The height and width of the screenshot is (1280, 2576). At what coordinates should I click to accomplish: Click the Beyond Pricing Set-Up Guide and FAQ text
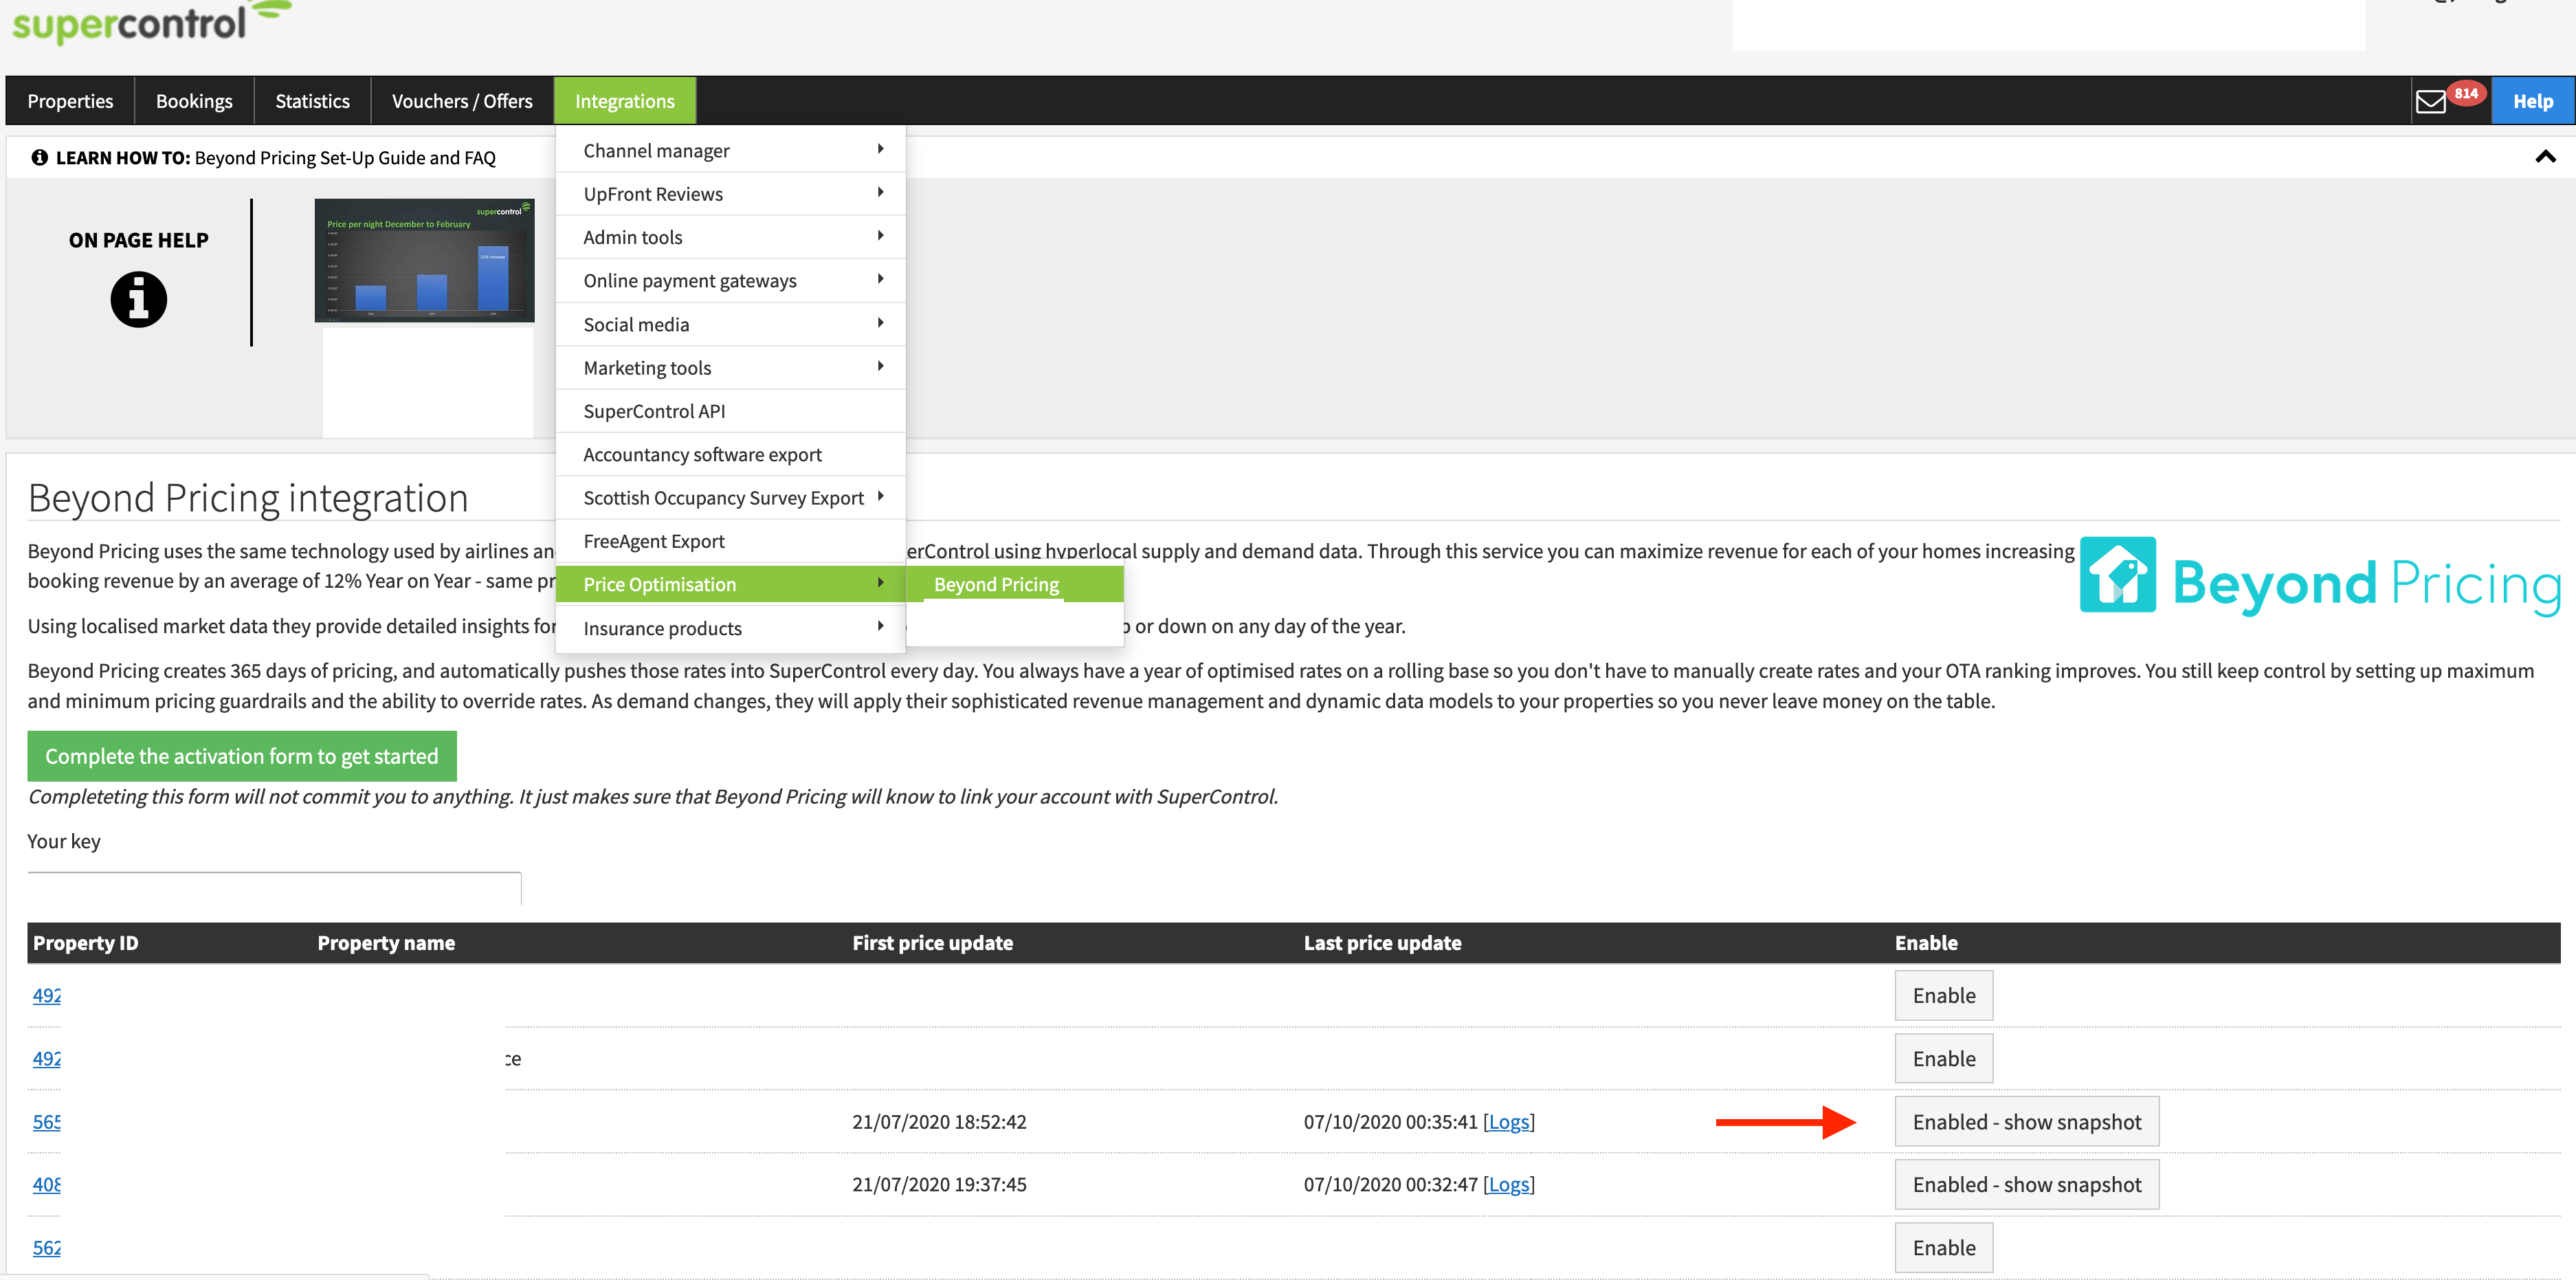click(x=345, y=158)
